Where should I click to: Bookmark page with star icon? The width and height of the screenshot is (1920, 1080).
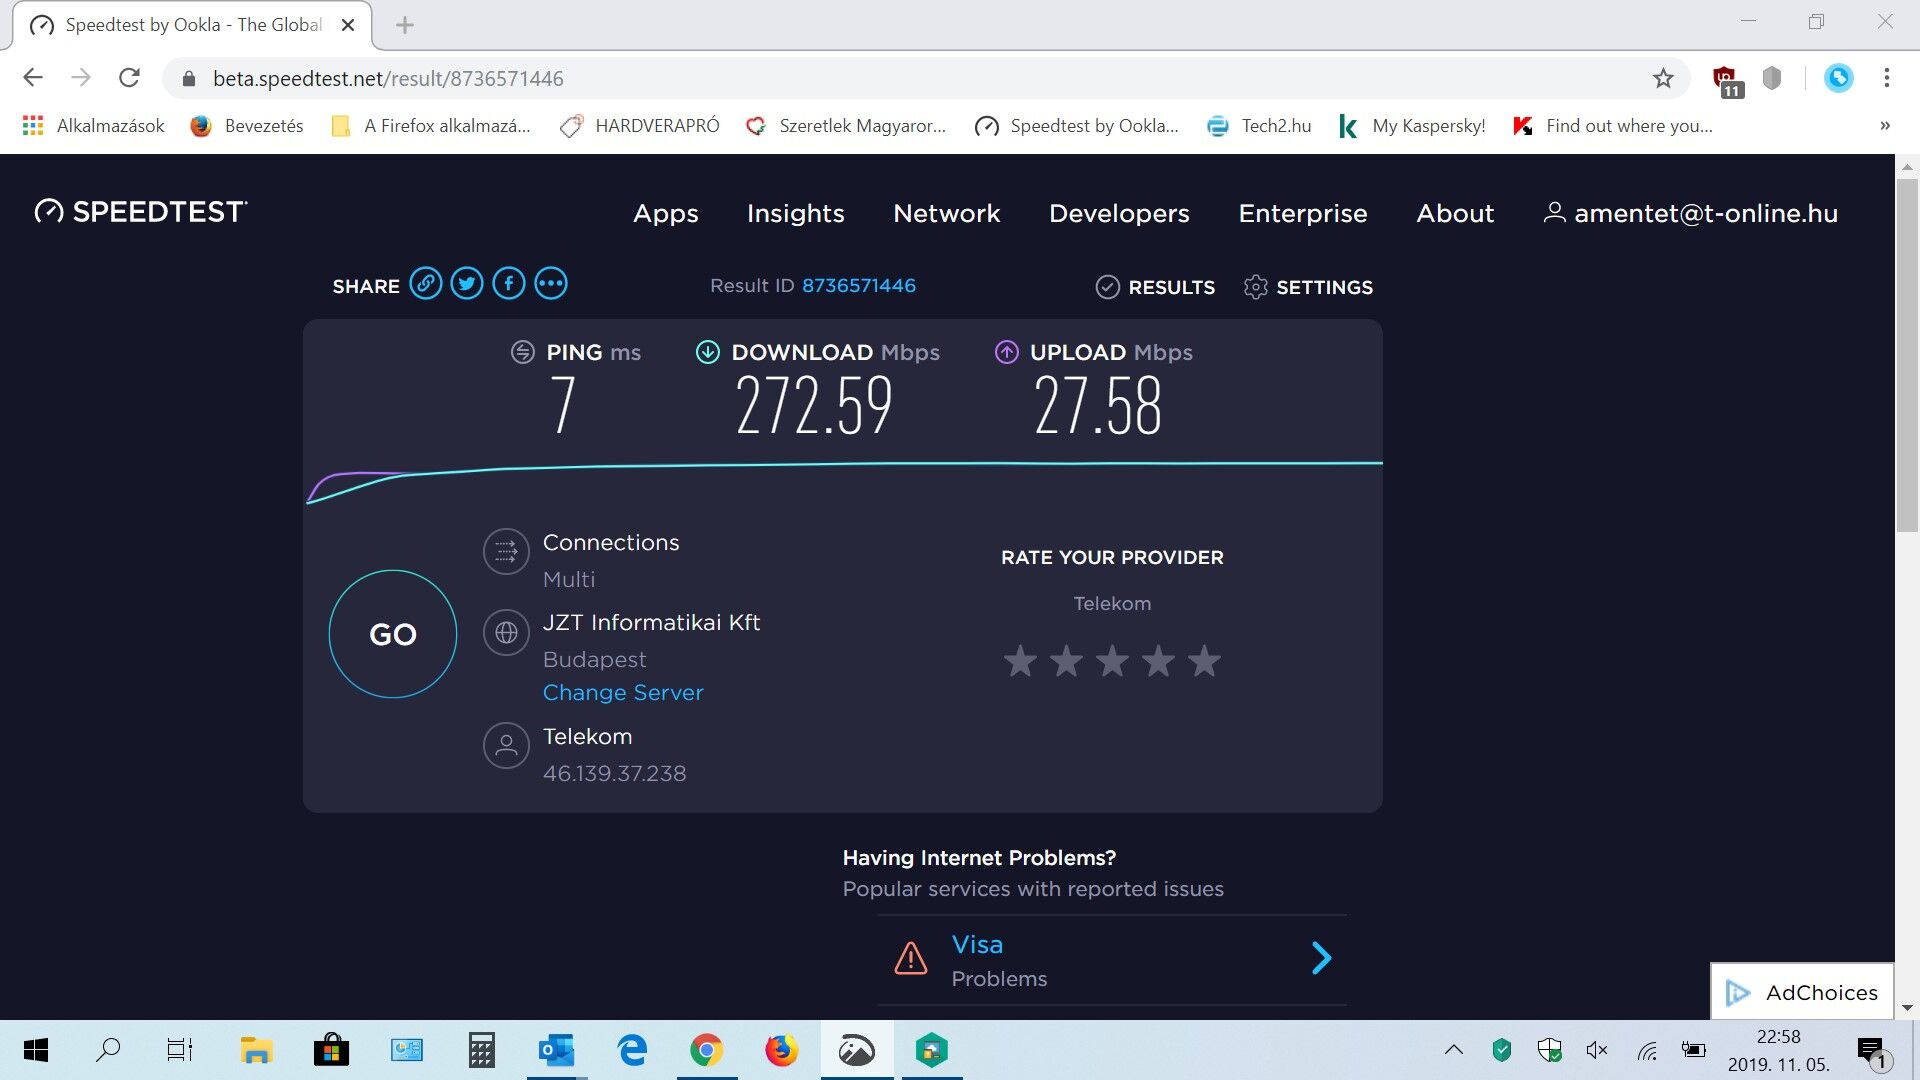coord(1662,78)
